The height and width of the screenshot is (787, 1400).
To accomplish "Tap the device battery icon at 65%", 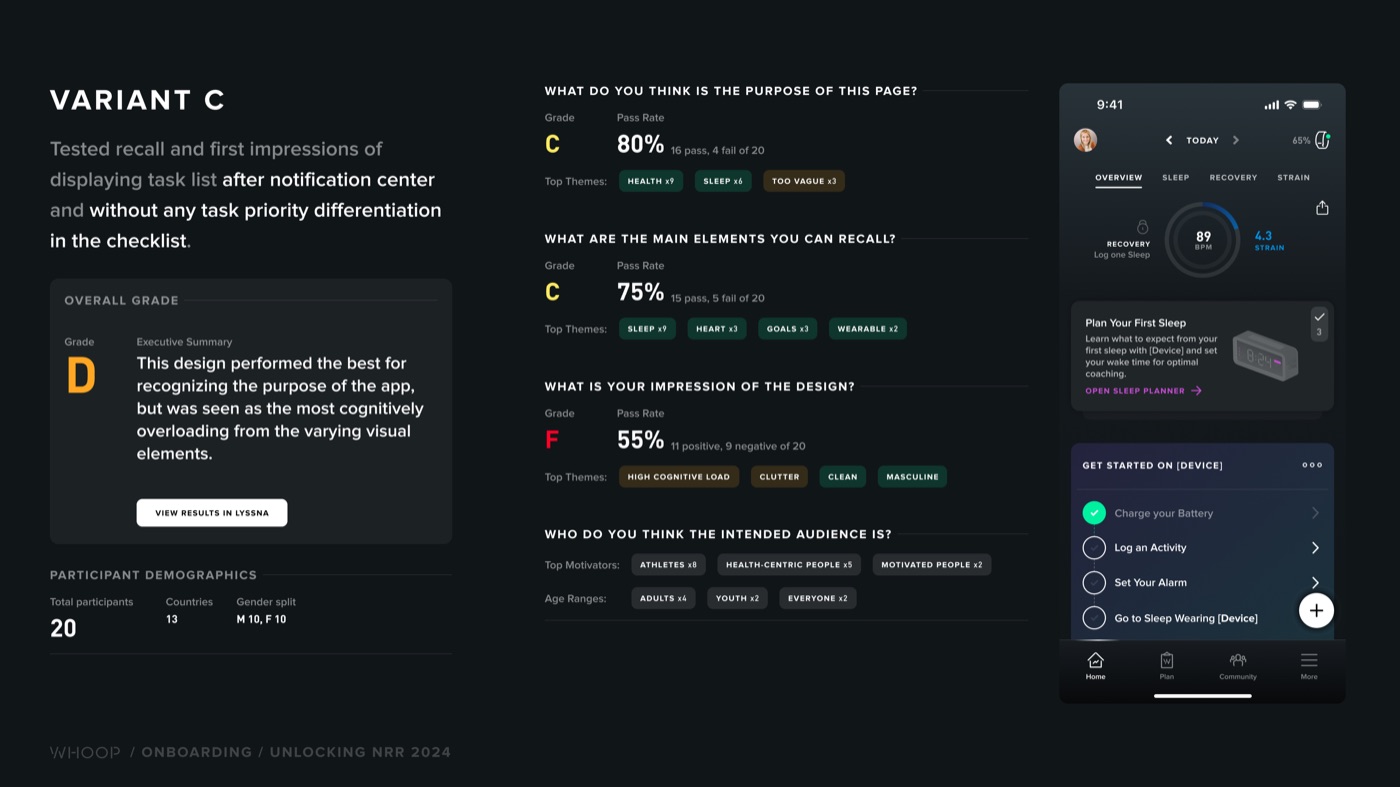I will click(1322, 140).
